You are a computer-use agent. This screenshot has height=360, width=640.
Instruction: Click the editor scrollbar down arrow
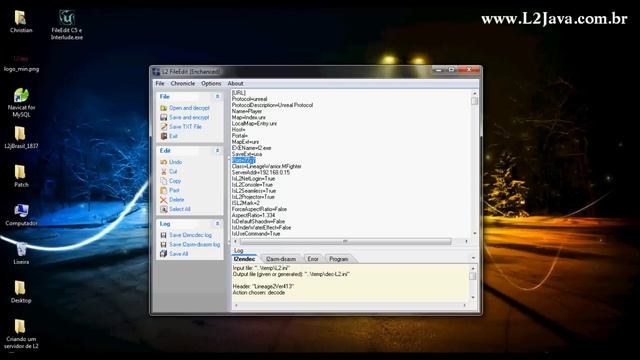[x=474, y=233]
